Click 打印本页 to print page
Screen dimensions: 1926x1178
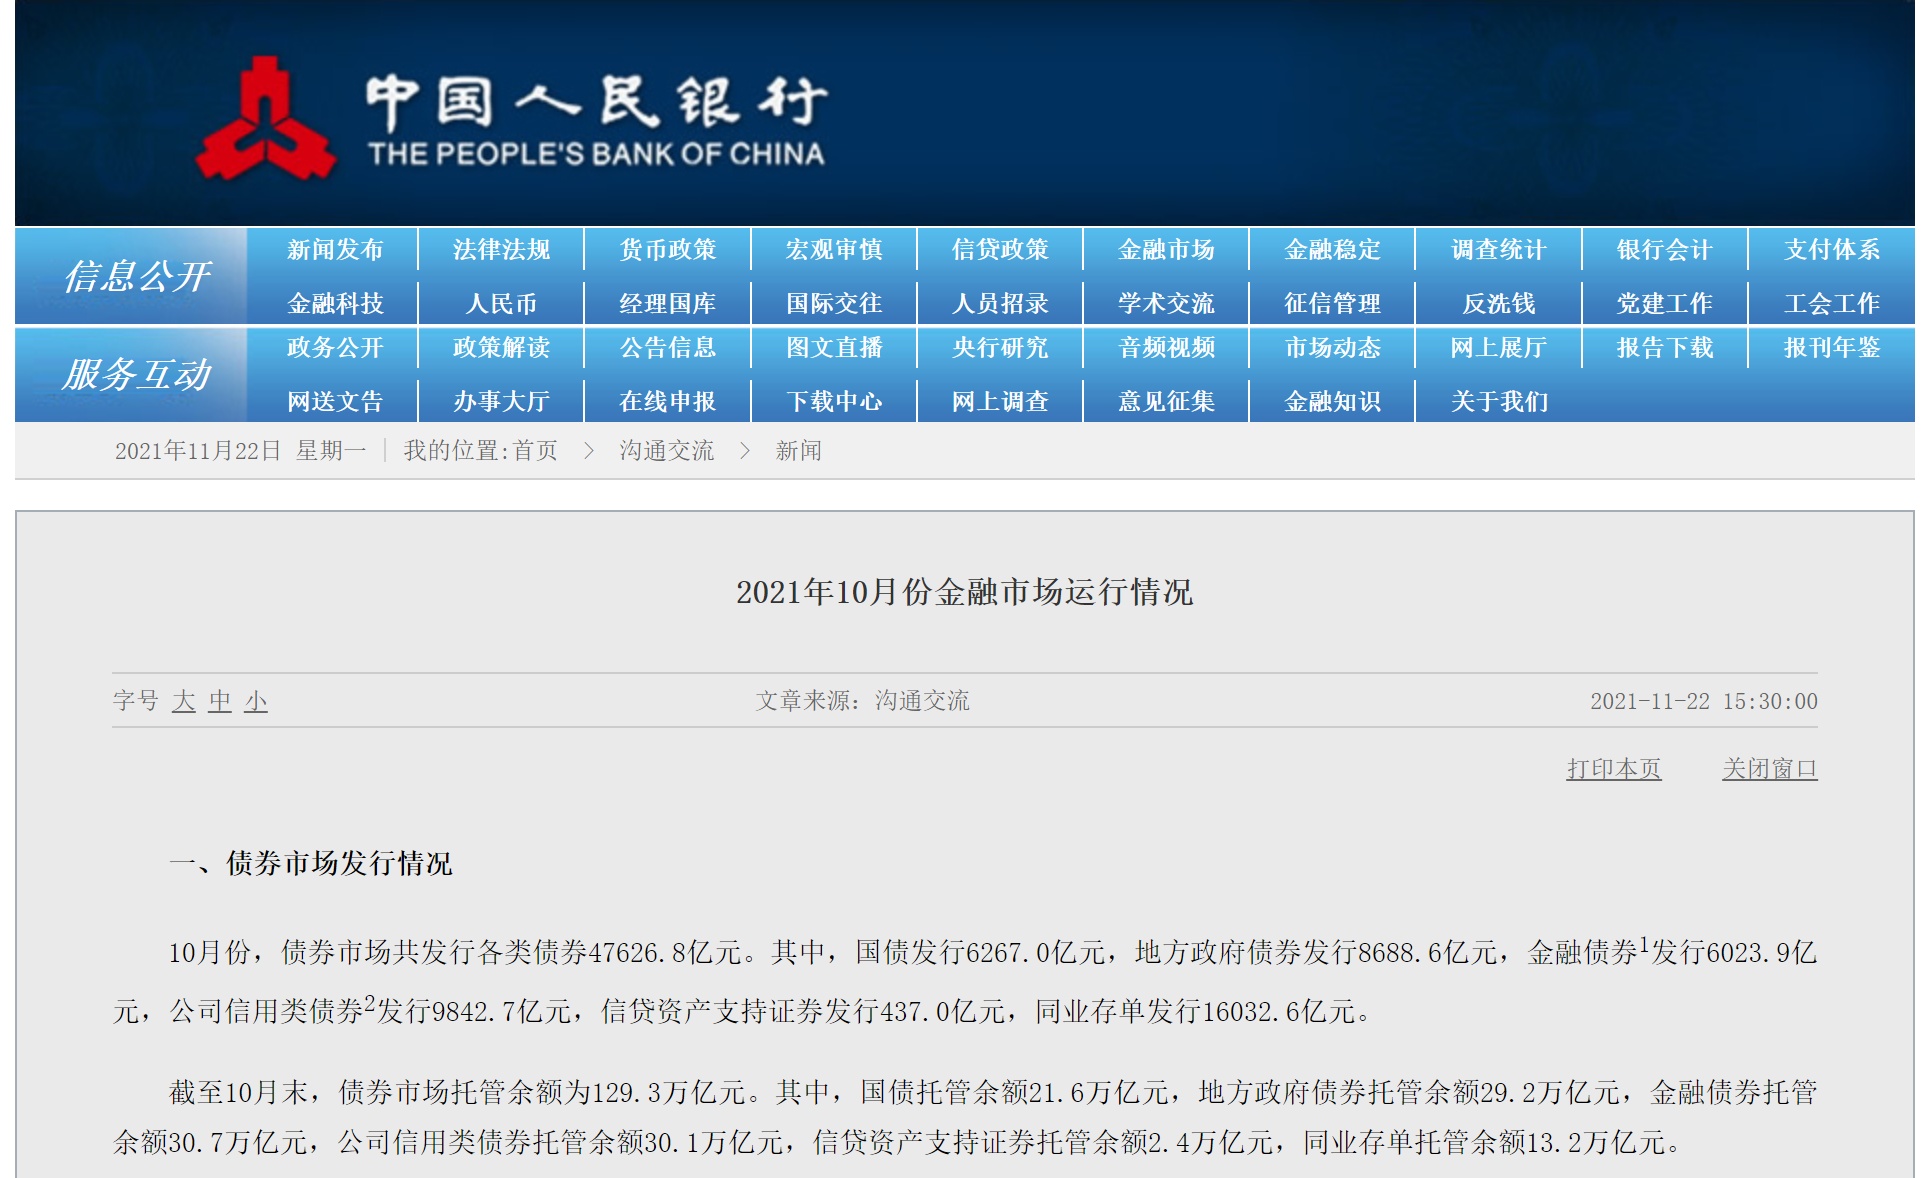1613,769
